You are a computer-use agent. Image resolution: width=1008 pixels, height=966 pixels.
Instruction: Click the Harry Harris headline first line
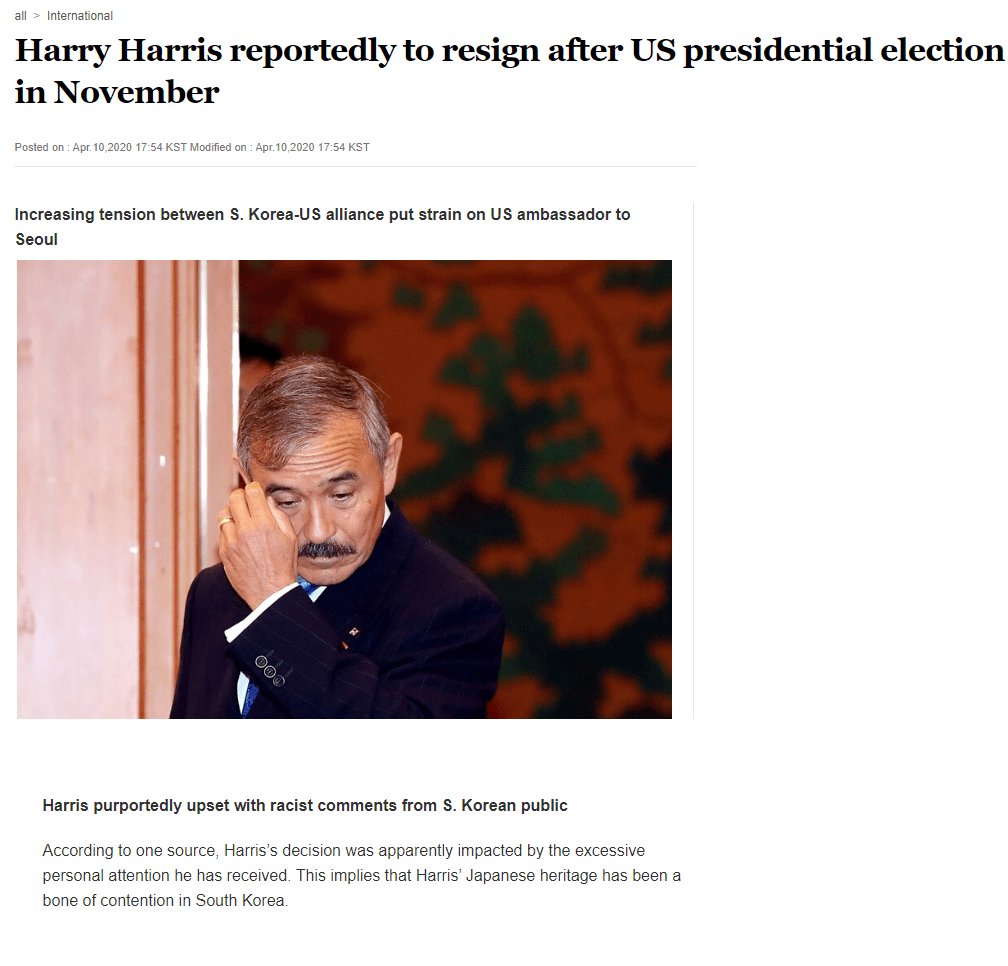click(509, 51)
